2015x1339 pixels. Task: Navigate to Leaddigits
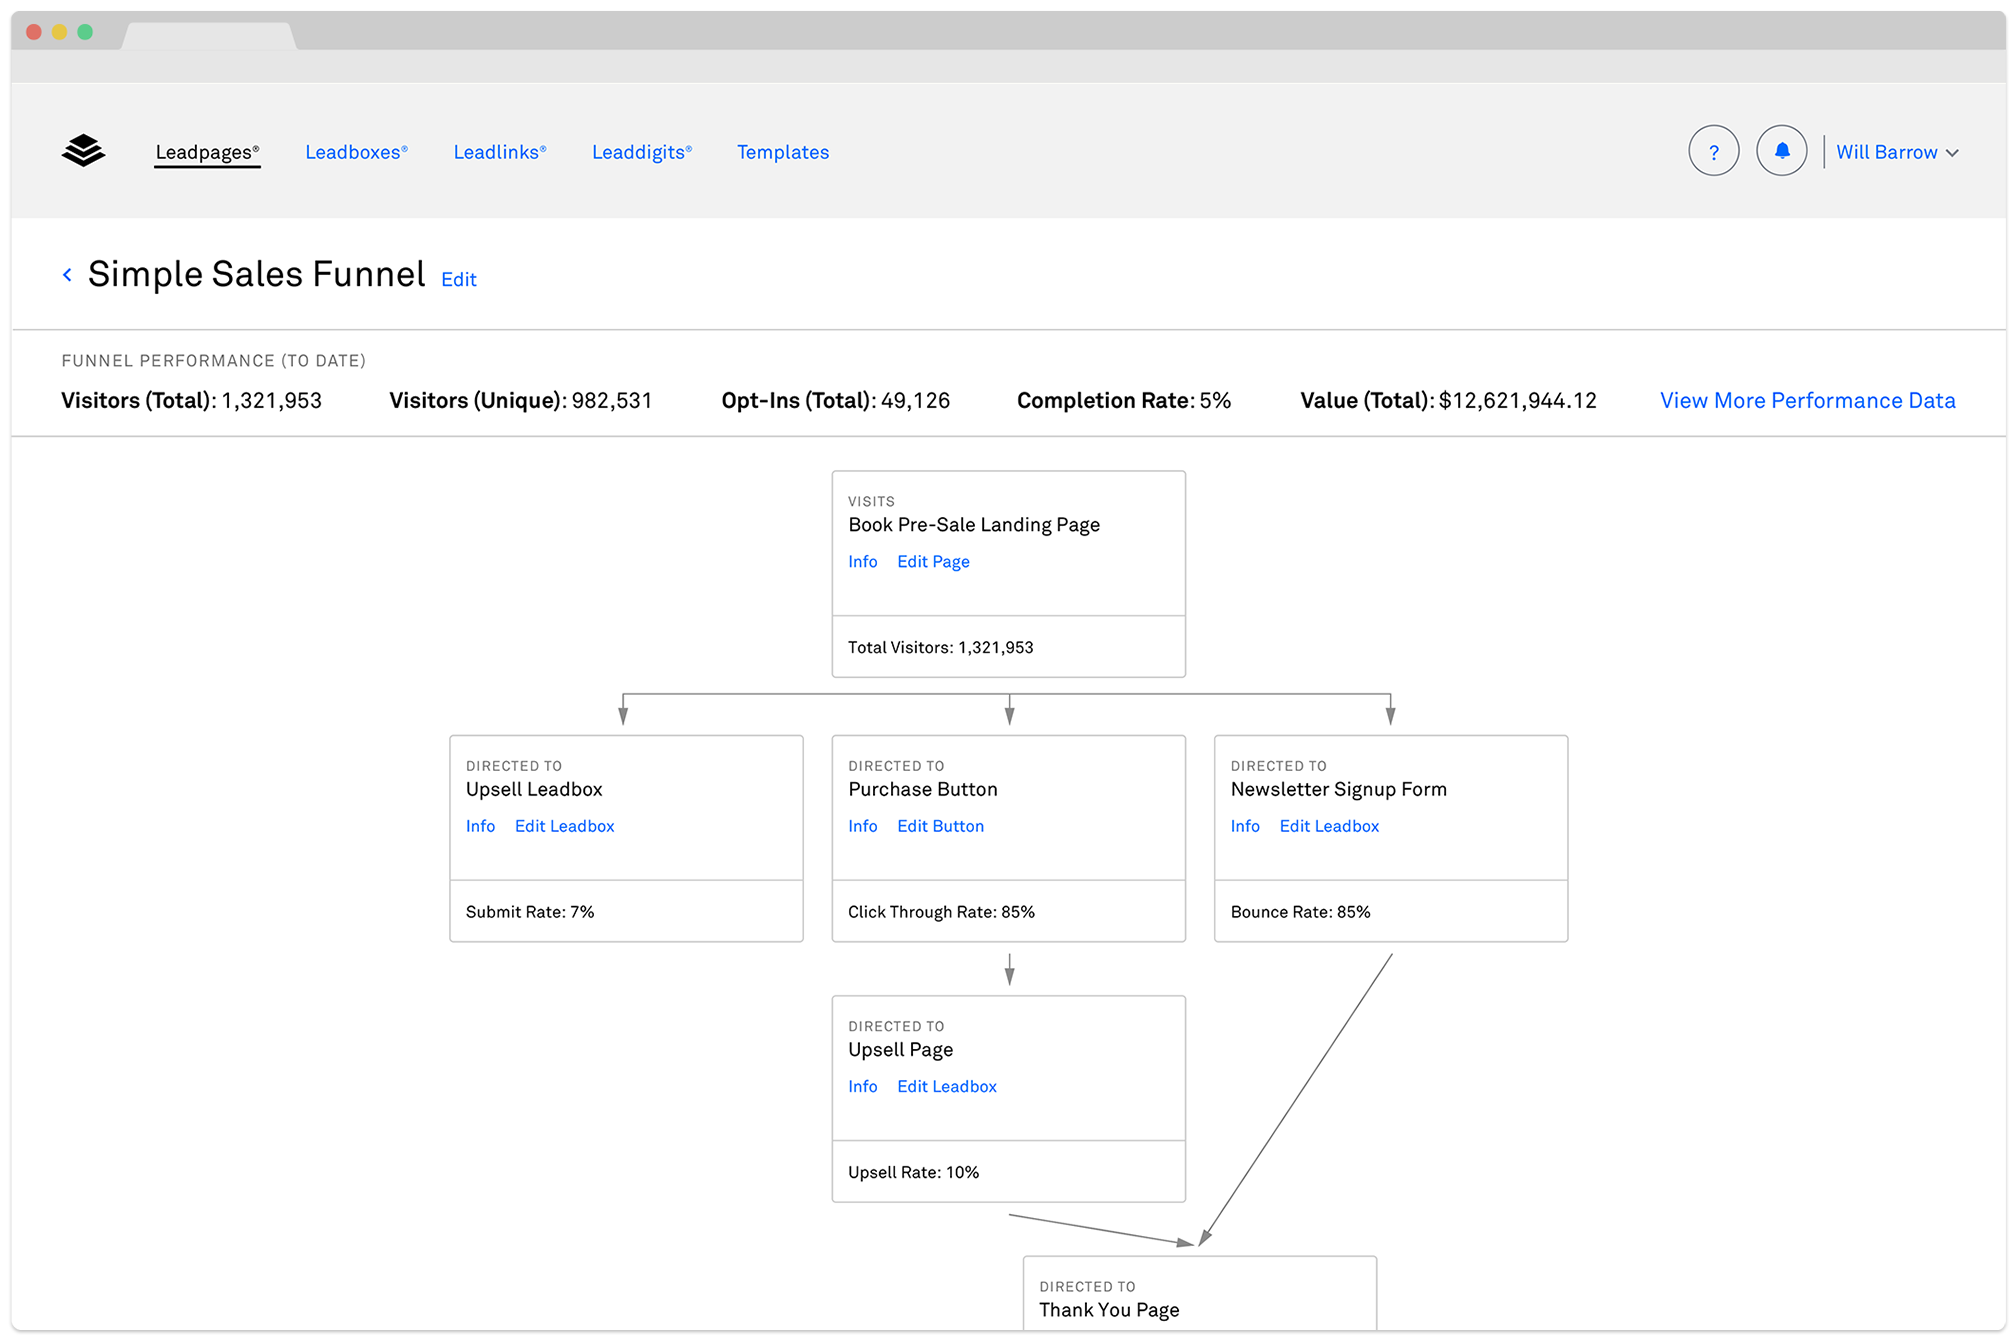[642, 152]
